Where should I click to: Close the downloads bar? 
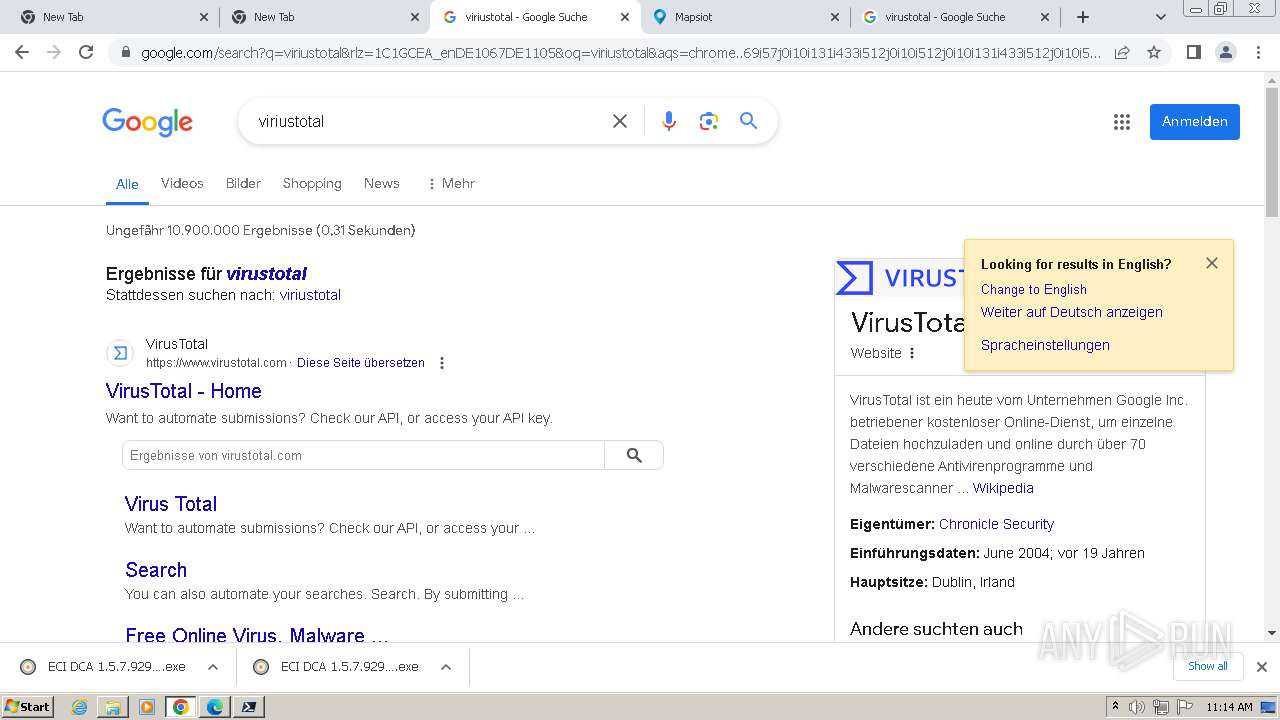[1262, 667]
